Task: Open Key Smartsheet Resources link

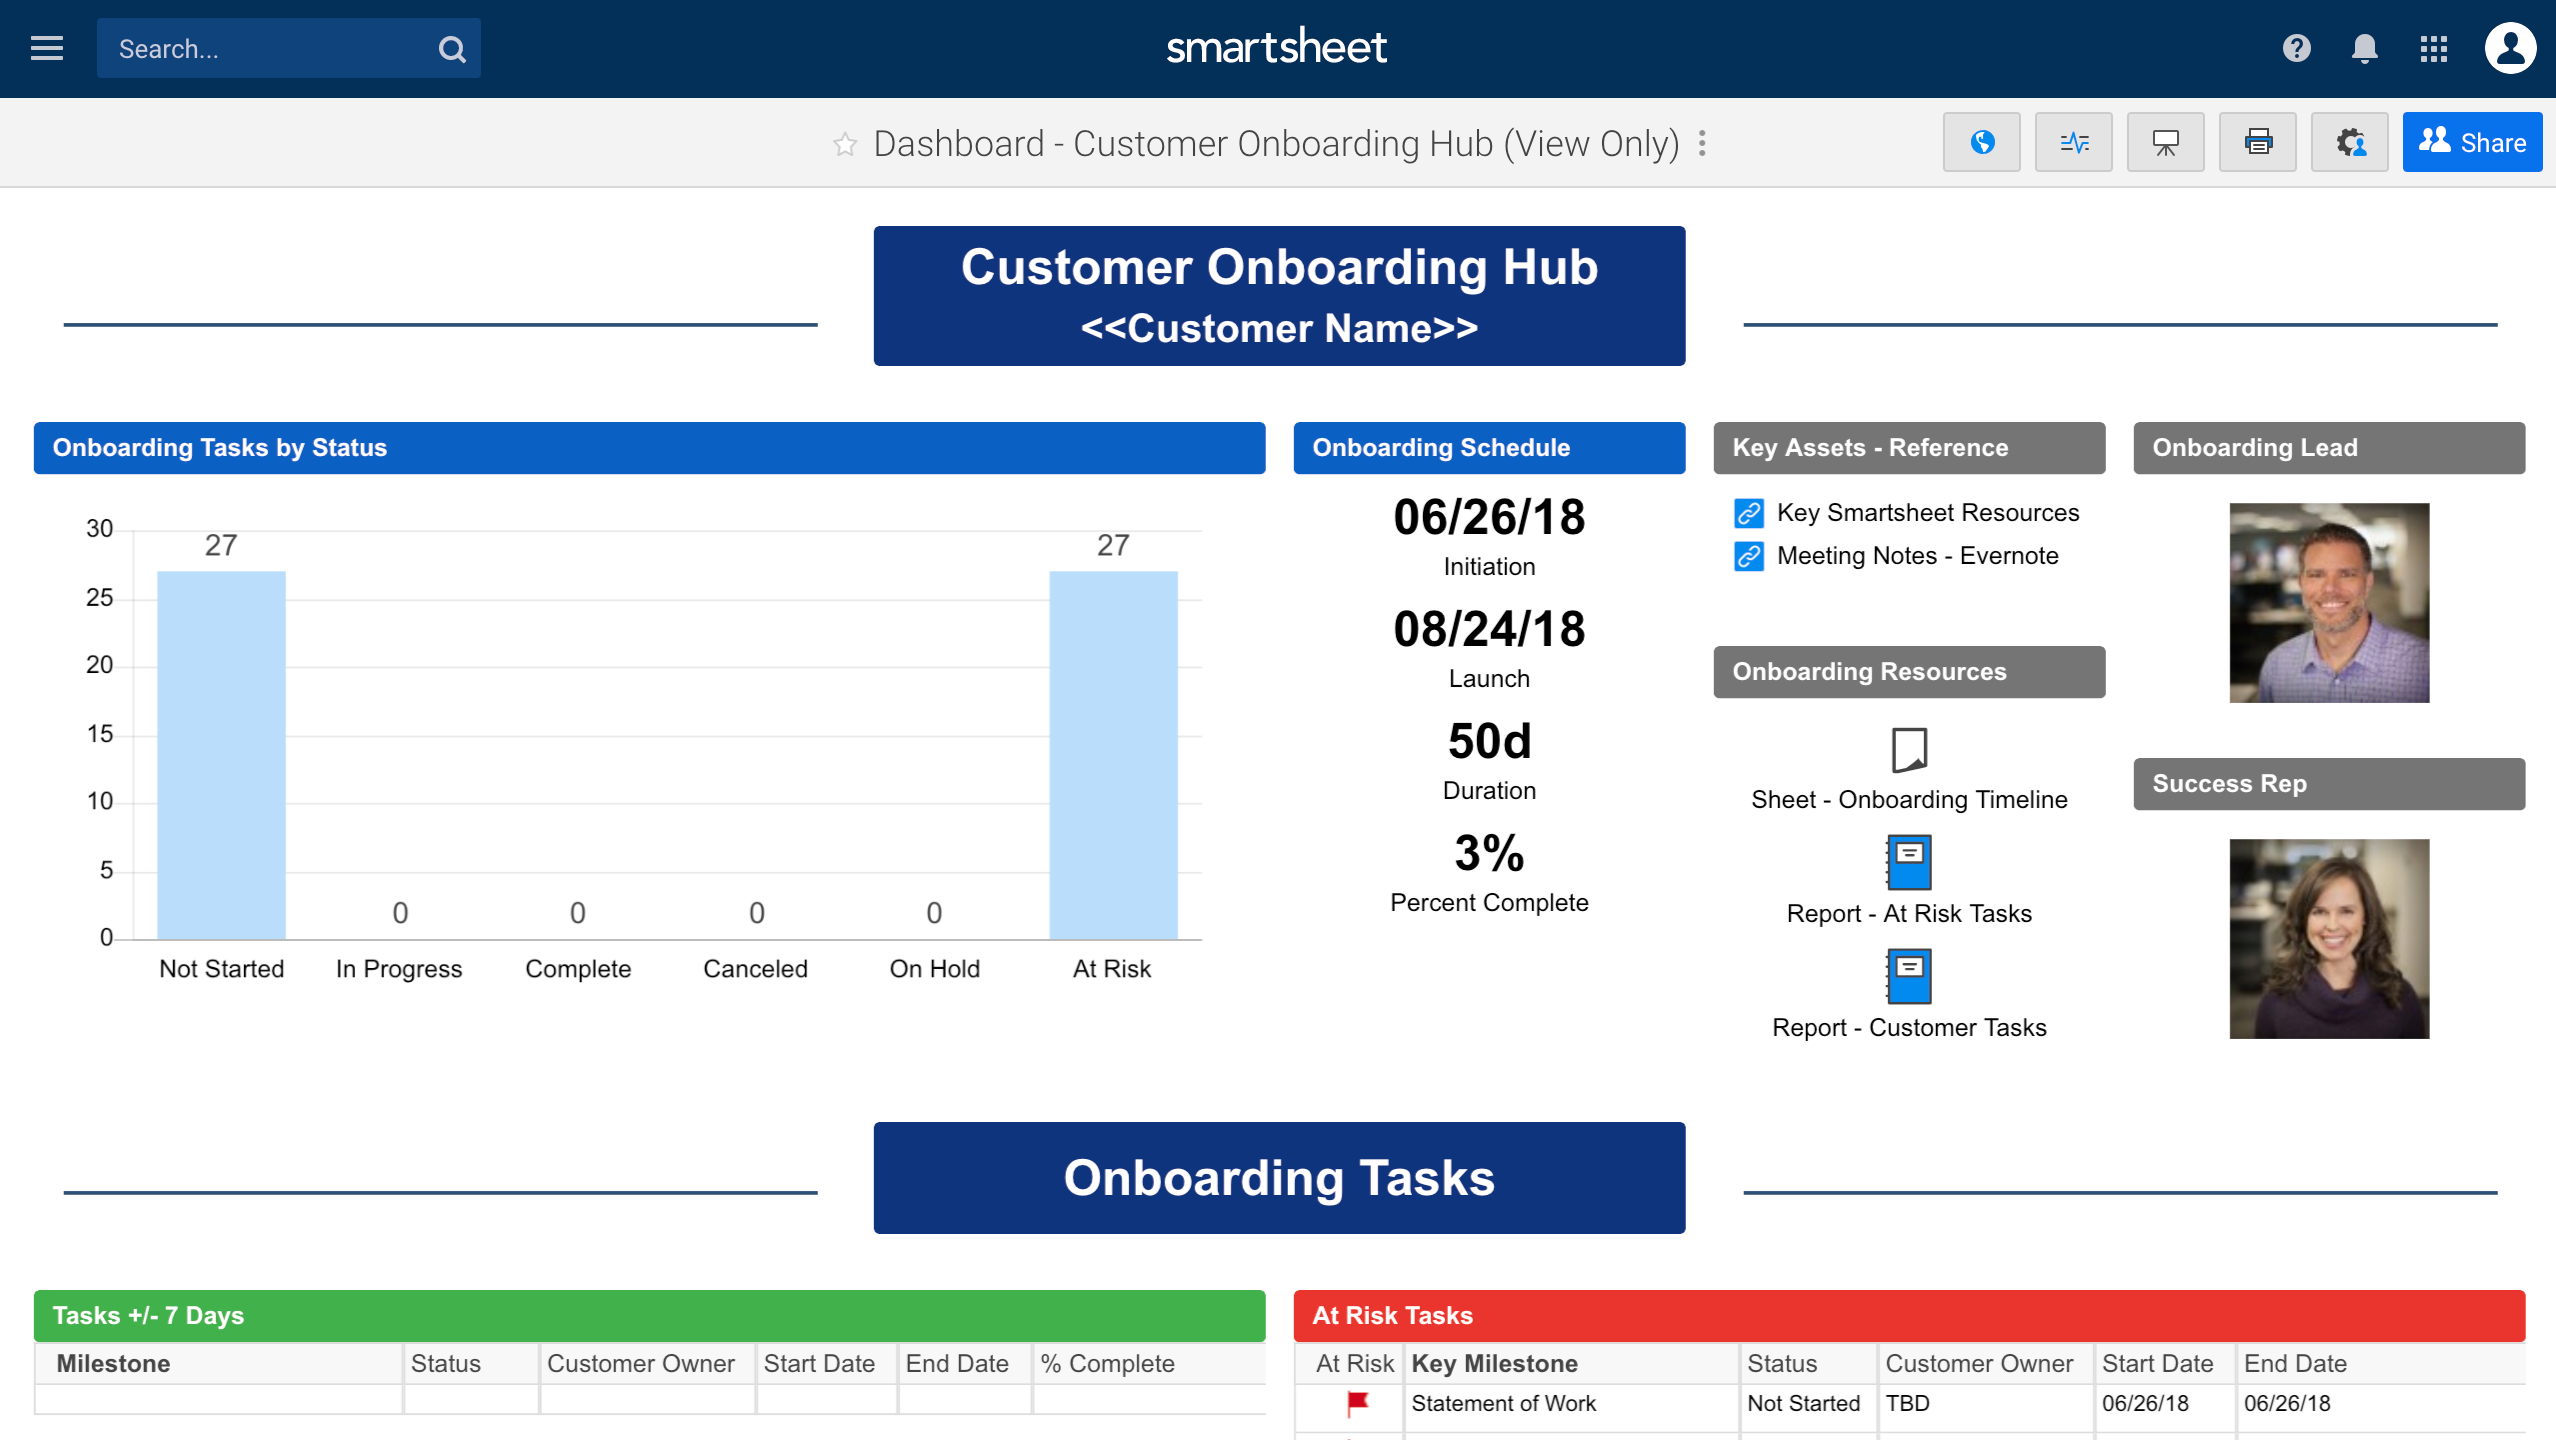Action: tap(1927, 513)
